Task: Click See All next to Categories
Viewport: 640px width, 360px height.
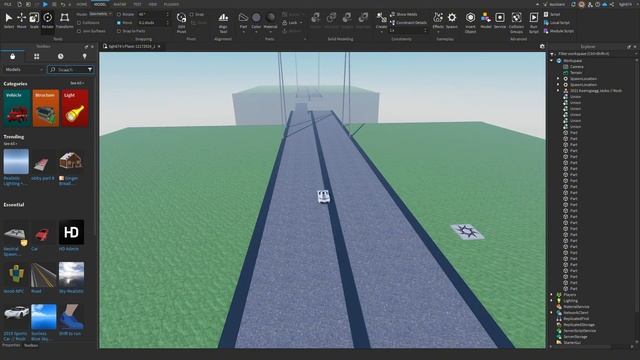Action: (x=77, y=83)
